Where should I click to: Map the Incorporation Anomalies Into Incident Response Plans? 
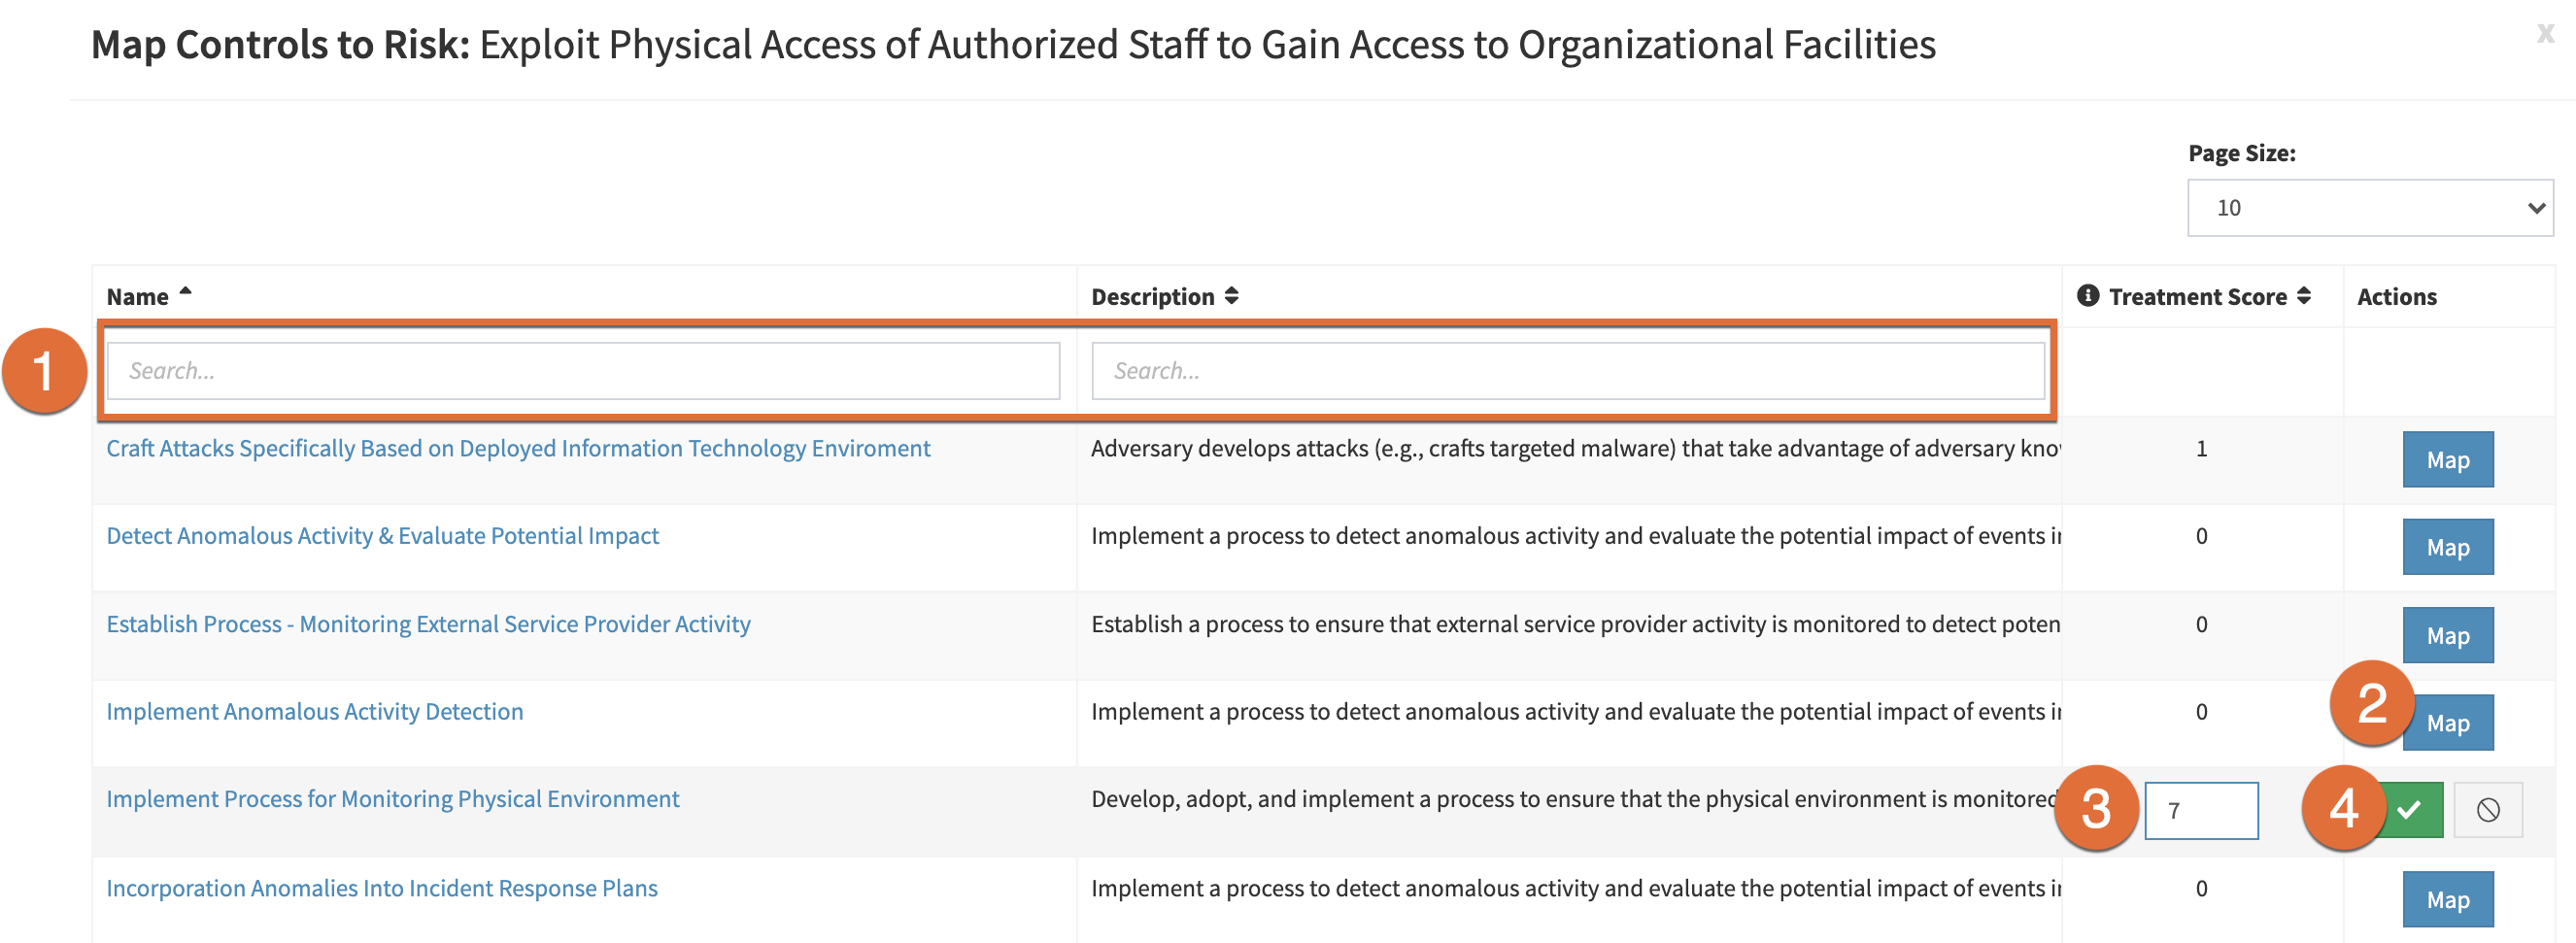coord(2447,899)
